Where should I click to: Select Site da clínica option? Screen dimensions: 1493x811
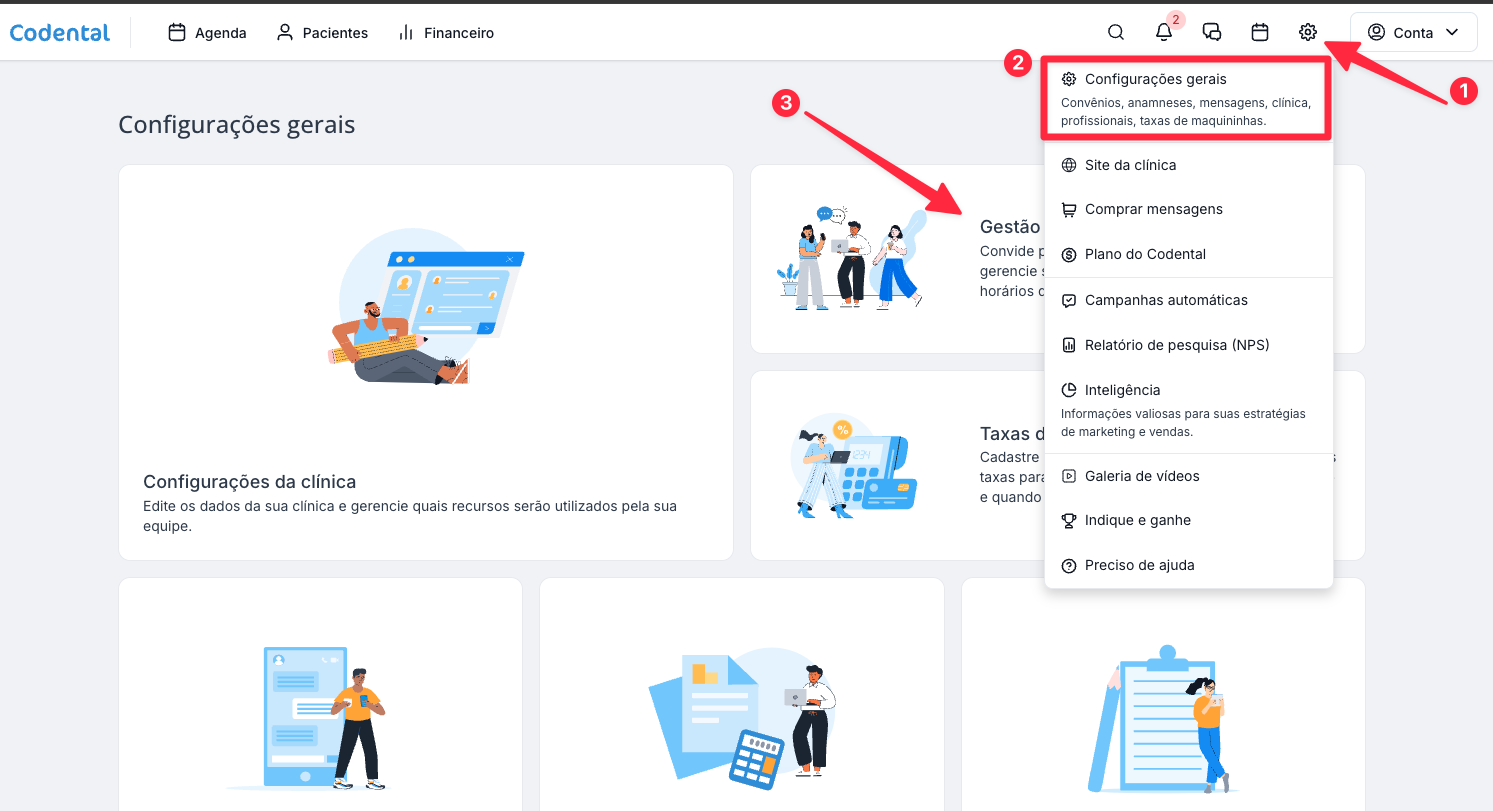tap(1130, 165)
